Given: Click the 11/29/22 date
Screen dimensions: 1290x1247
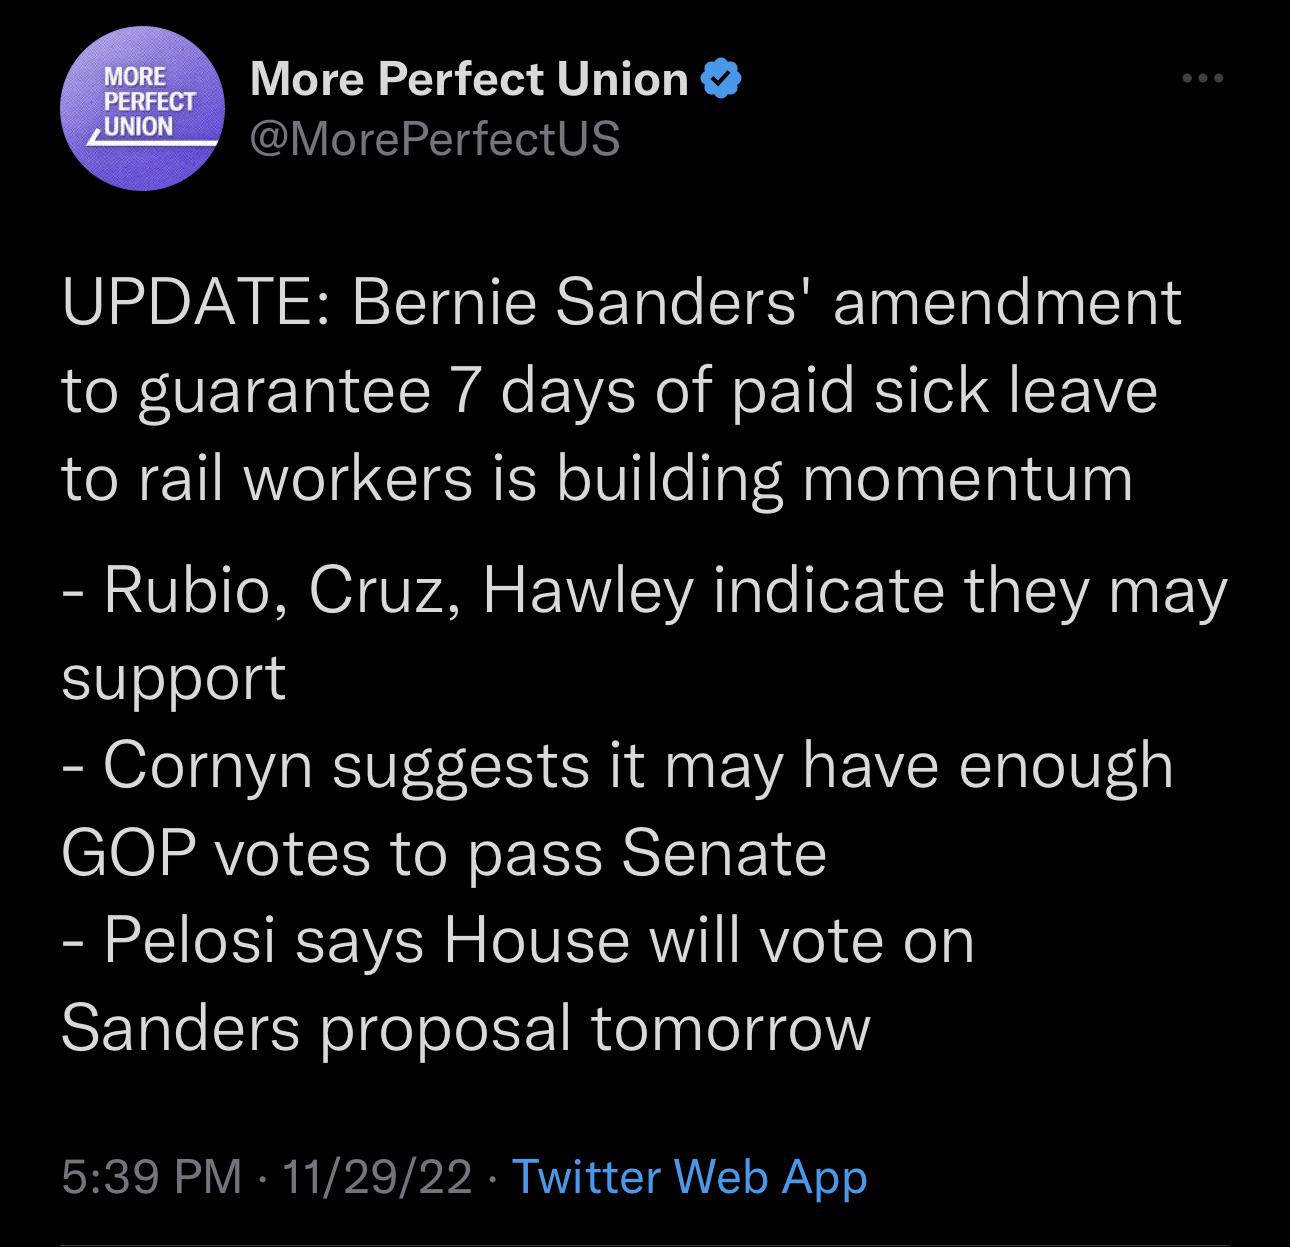Looking at the screenshot, I should click(377, 1176).
